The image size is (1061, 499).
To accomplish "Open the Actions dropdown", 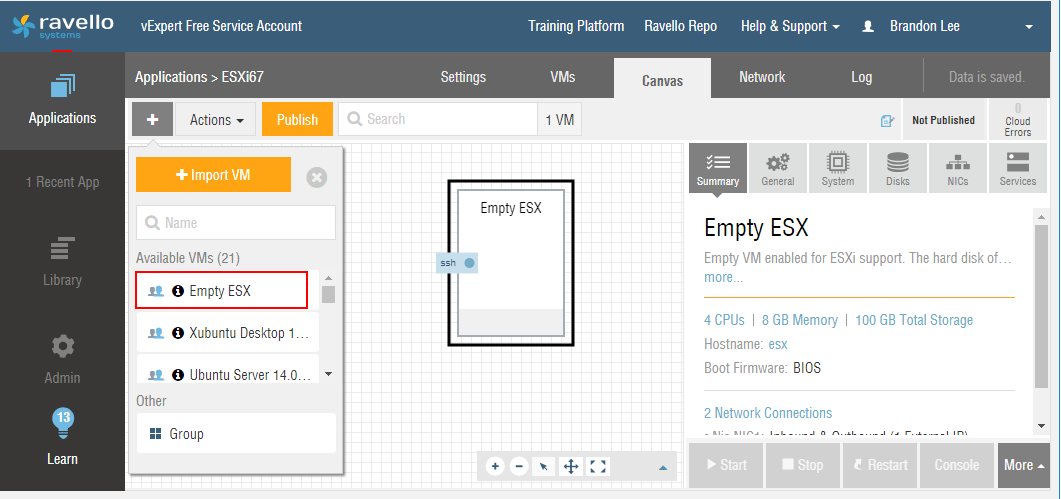I will pyautogui.click(x=216, y=120).
